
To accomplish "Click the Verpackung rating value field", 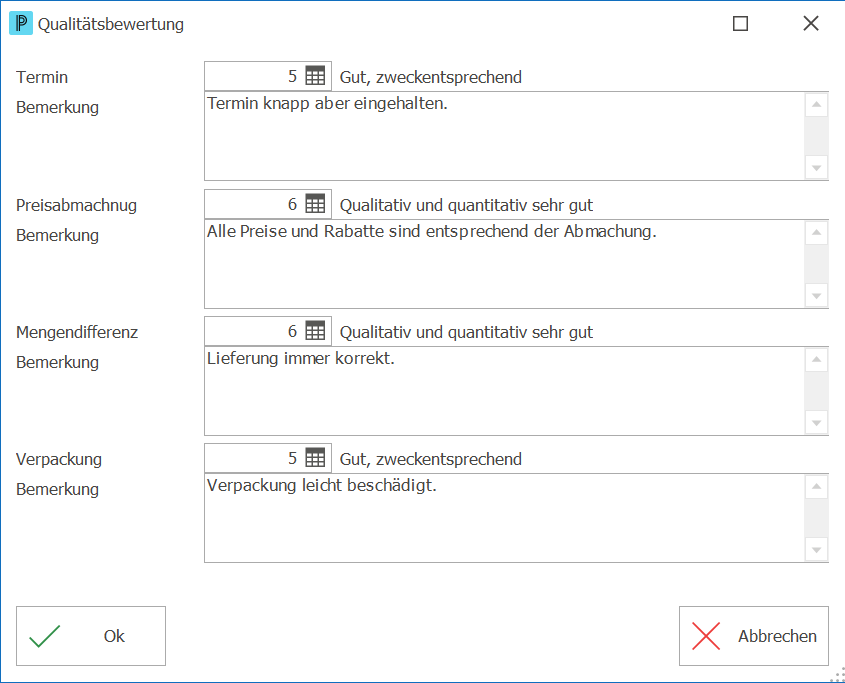I will (268, 458).
